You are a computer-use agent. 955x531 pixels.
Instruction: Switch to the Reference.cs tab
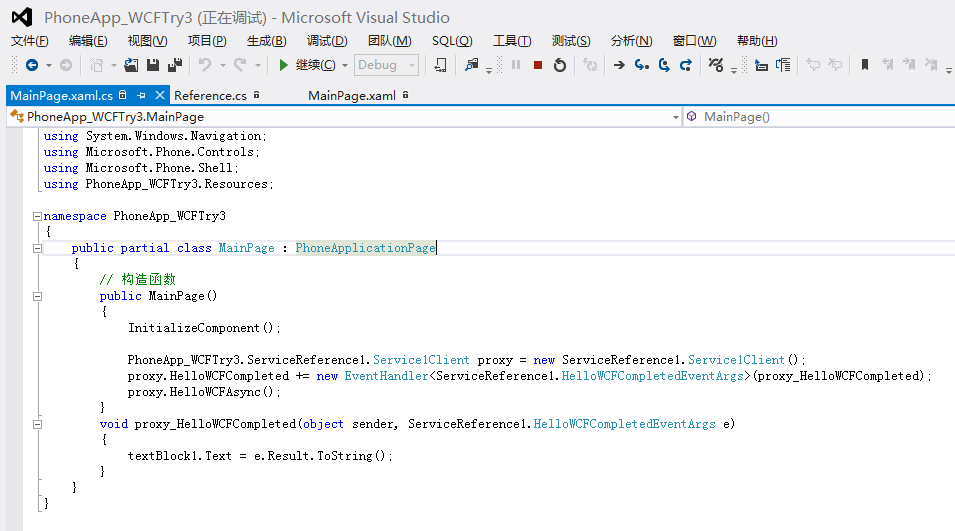click(211, 96)
